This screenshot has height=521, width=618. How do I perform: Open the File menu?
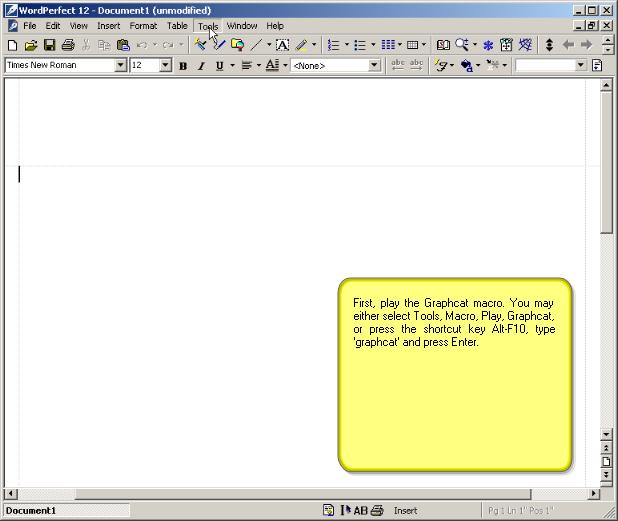click(30, 26)
